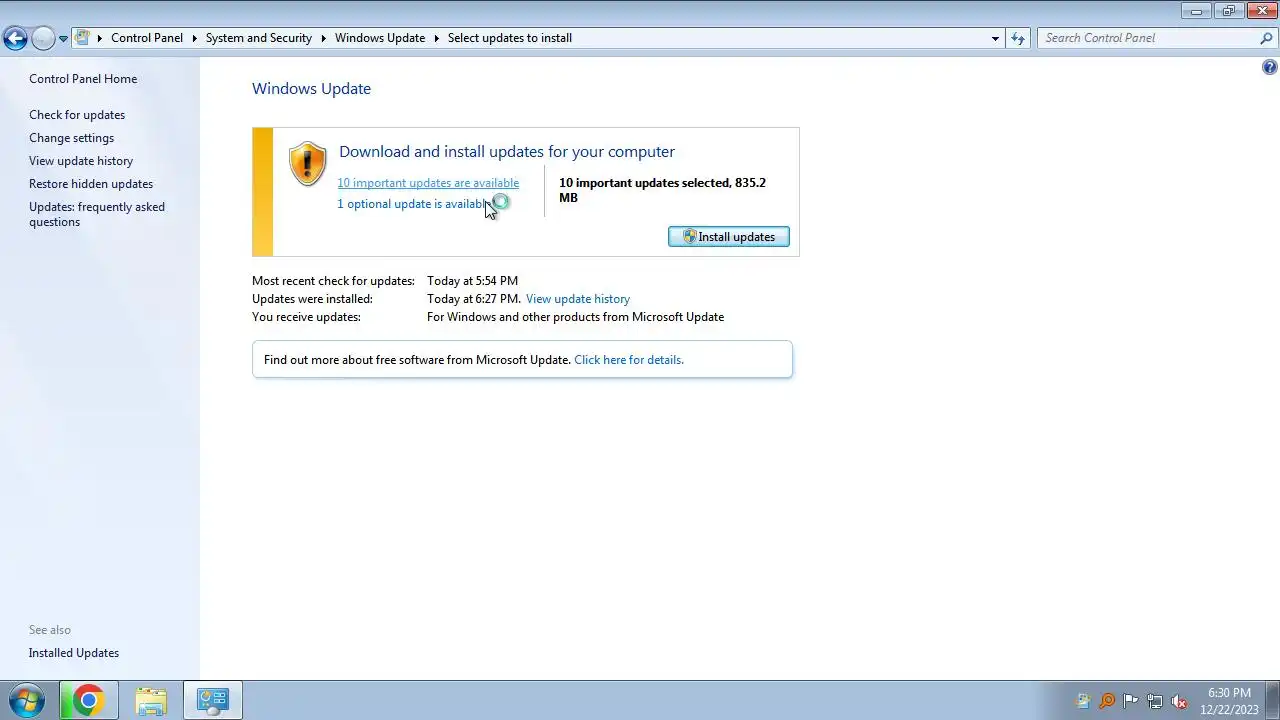
Task: Navigate to Windows Update breadcrumb
Action: (380, 38)
